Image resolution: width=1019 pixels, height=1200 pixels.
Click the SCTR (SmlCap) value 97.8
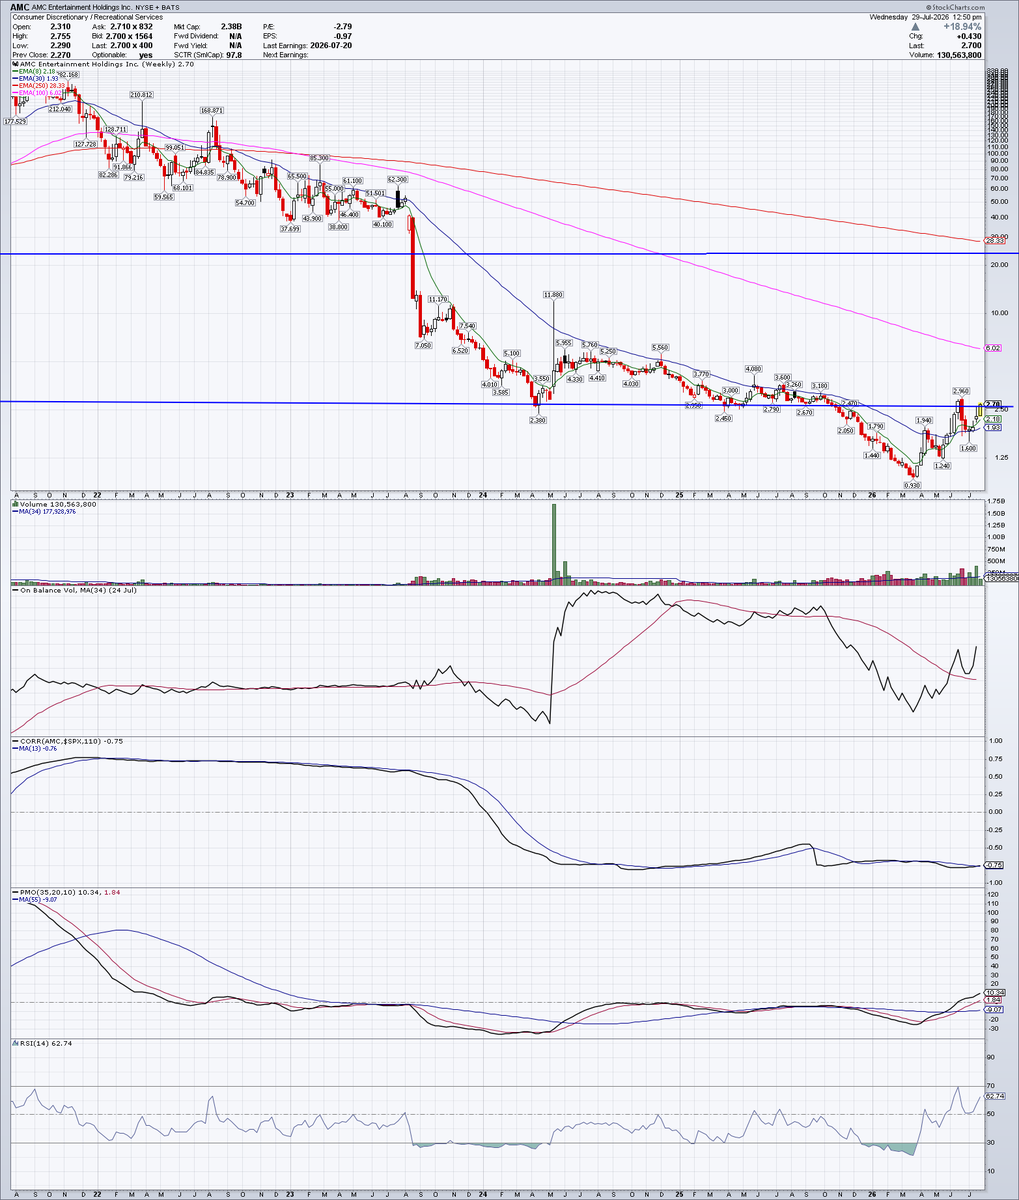click(x=235, y=57)
